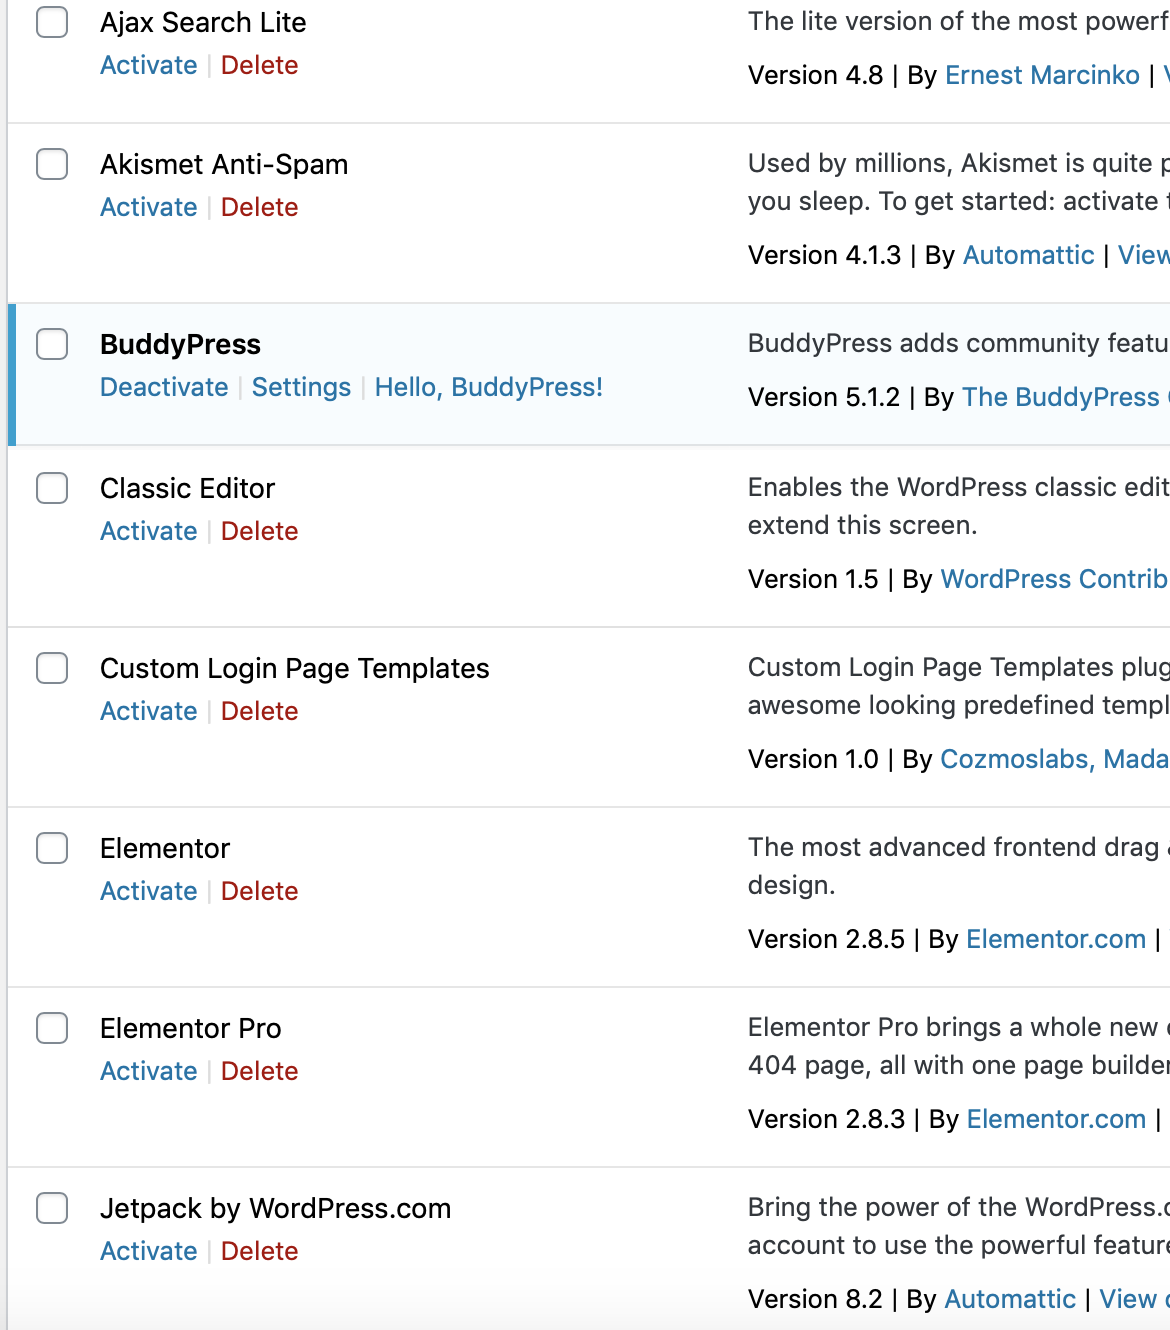View details link in the Jetpack row
Screen dimensions: 1170x1330
click(1134, 1299)
